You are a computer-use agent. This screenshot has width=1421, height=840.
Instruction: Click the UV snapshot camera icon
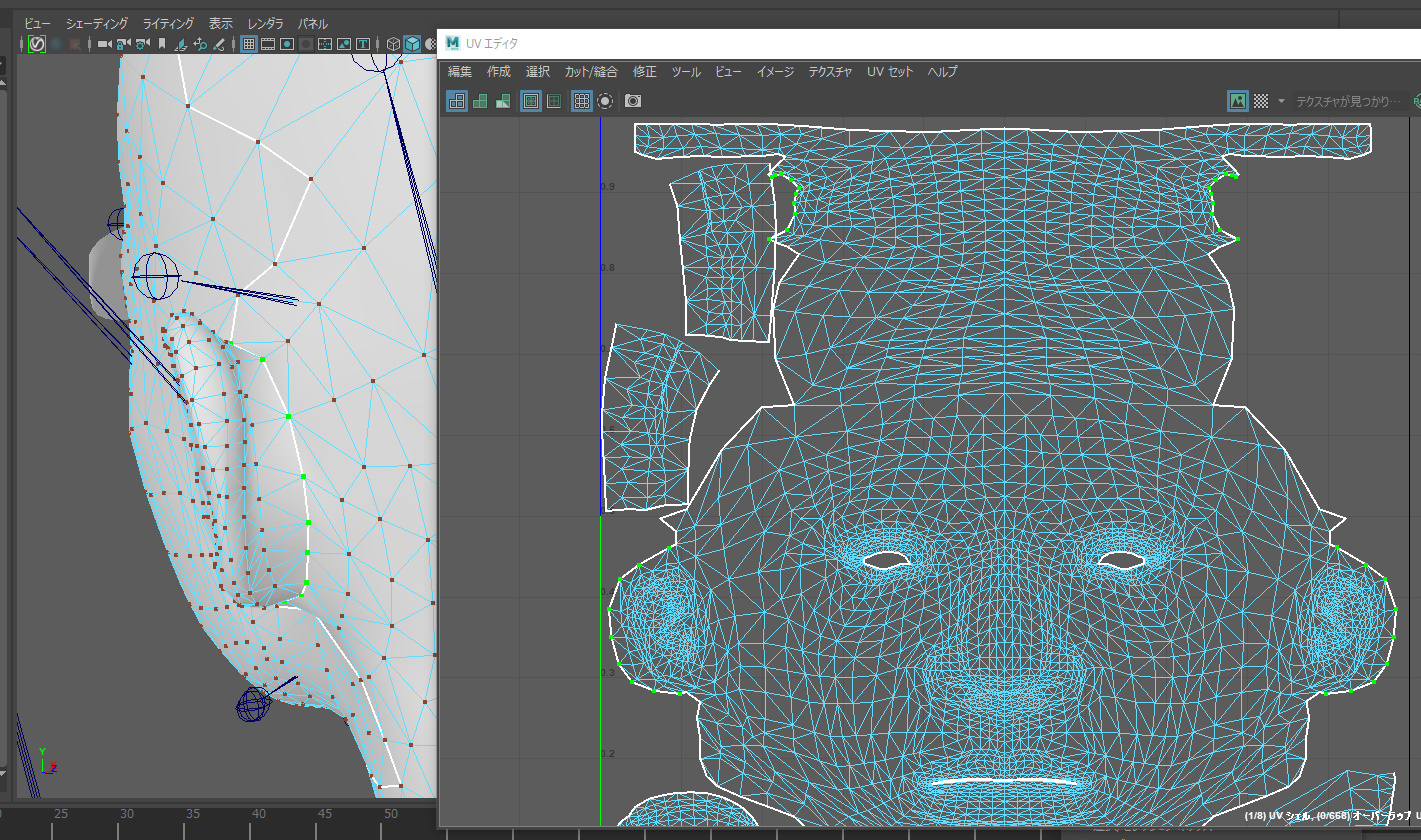632,101
